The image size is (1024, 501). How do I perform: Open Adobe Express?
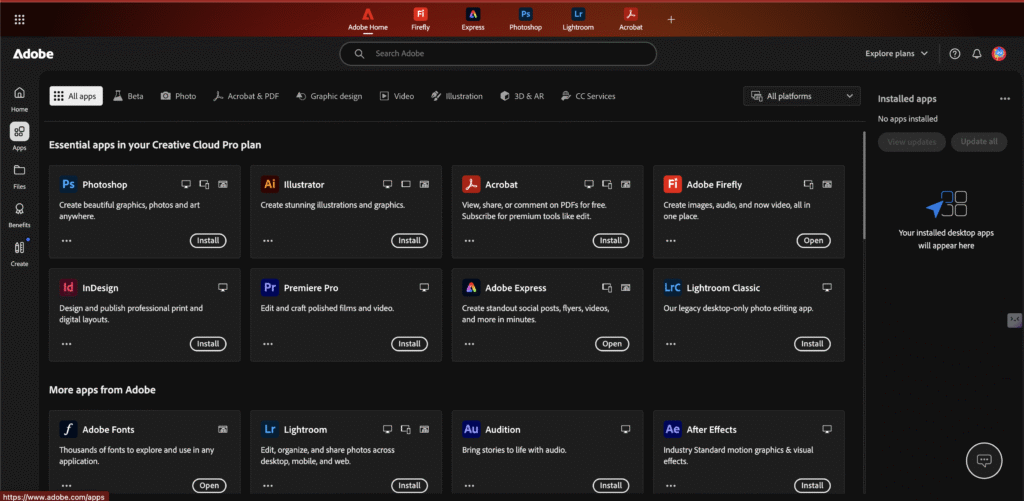click(612, 344)
